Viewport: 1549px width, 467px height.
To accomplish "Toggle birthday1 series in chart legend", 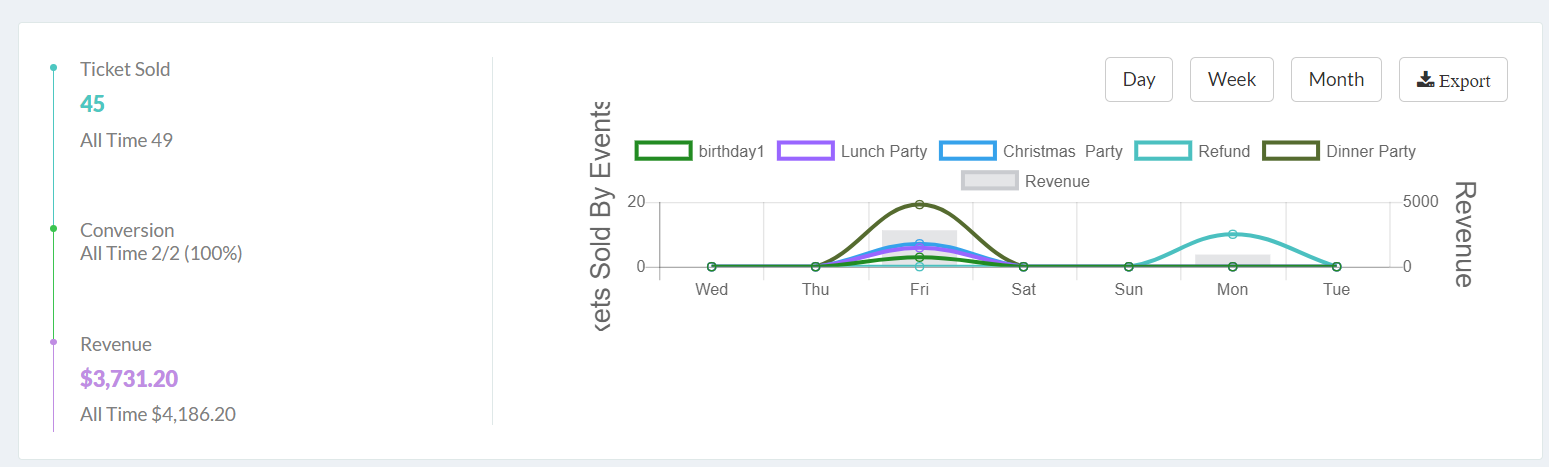I will 700,151.
